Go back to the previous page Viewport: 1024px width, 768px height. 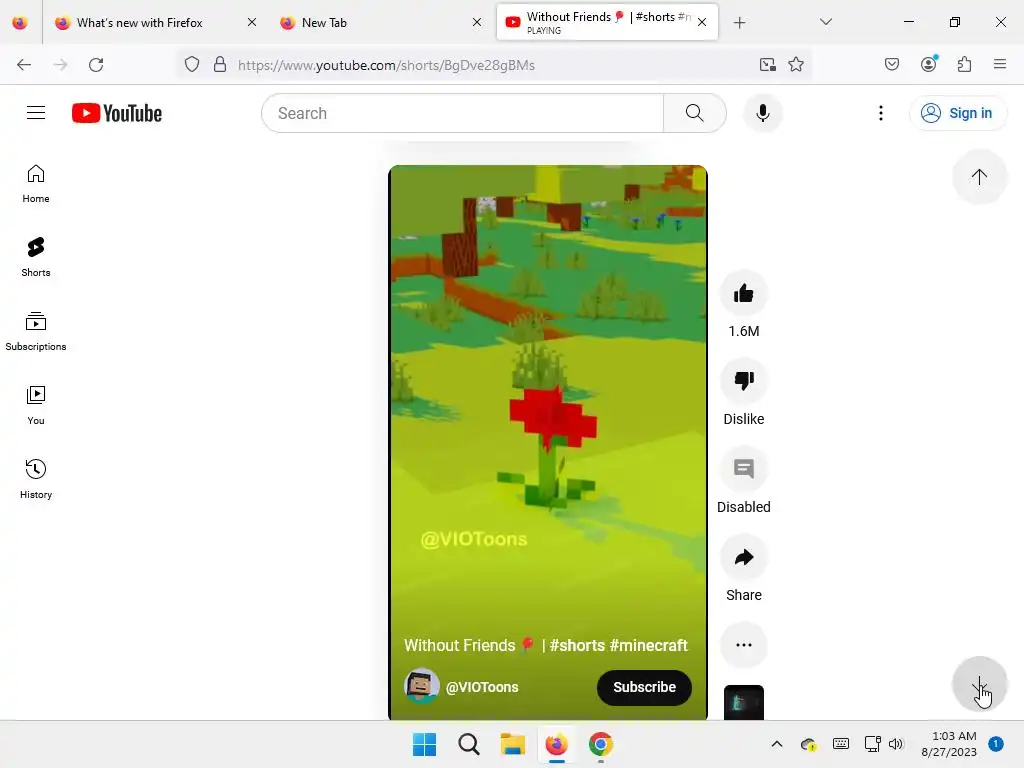point(24,65)
